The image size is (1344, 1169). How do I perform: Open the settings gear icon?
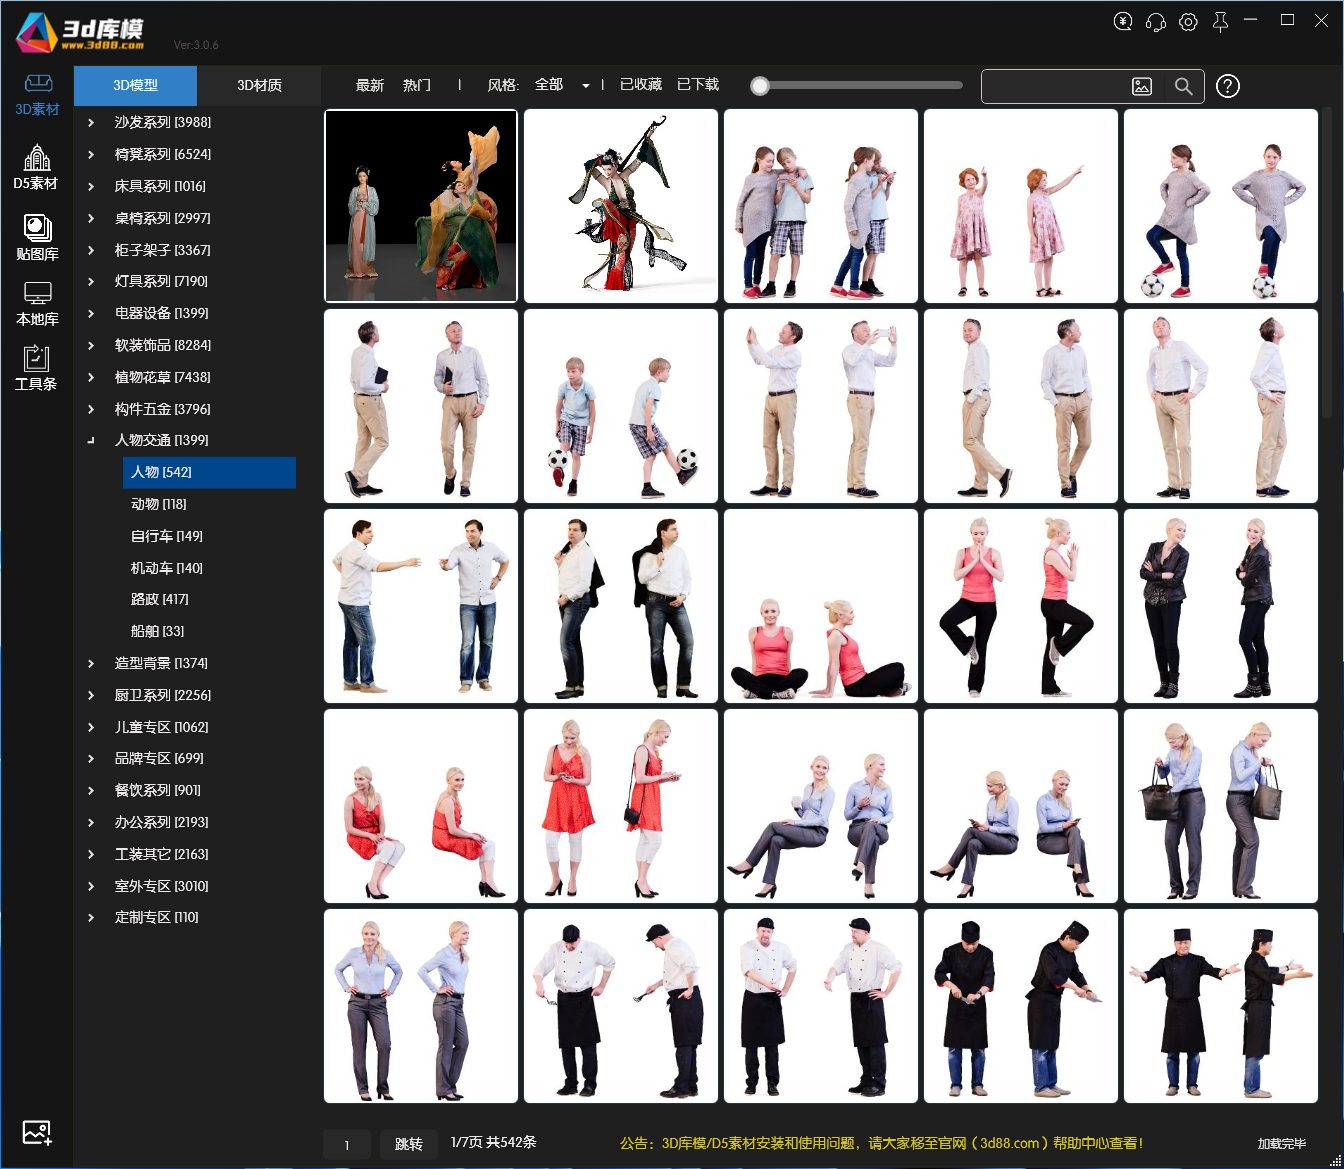point(1188,22)
